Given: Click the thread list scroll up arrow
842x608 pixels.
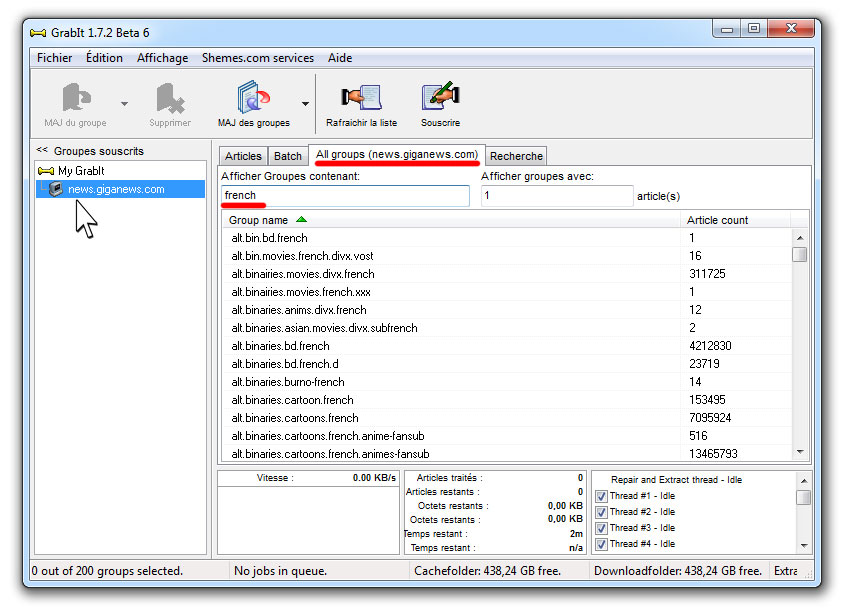Looking at the screenshot, I should [804, 481].
